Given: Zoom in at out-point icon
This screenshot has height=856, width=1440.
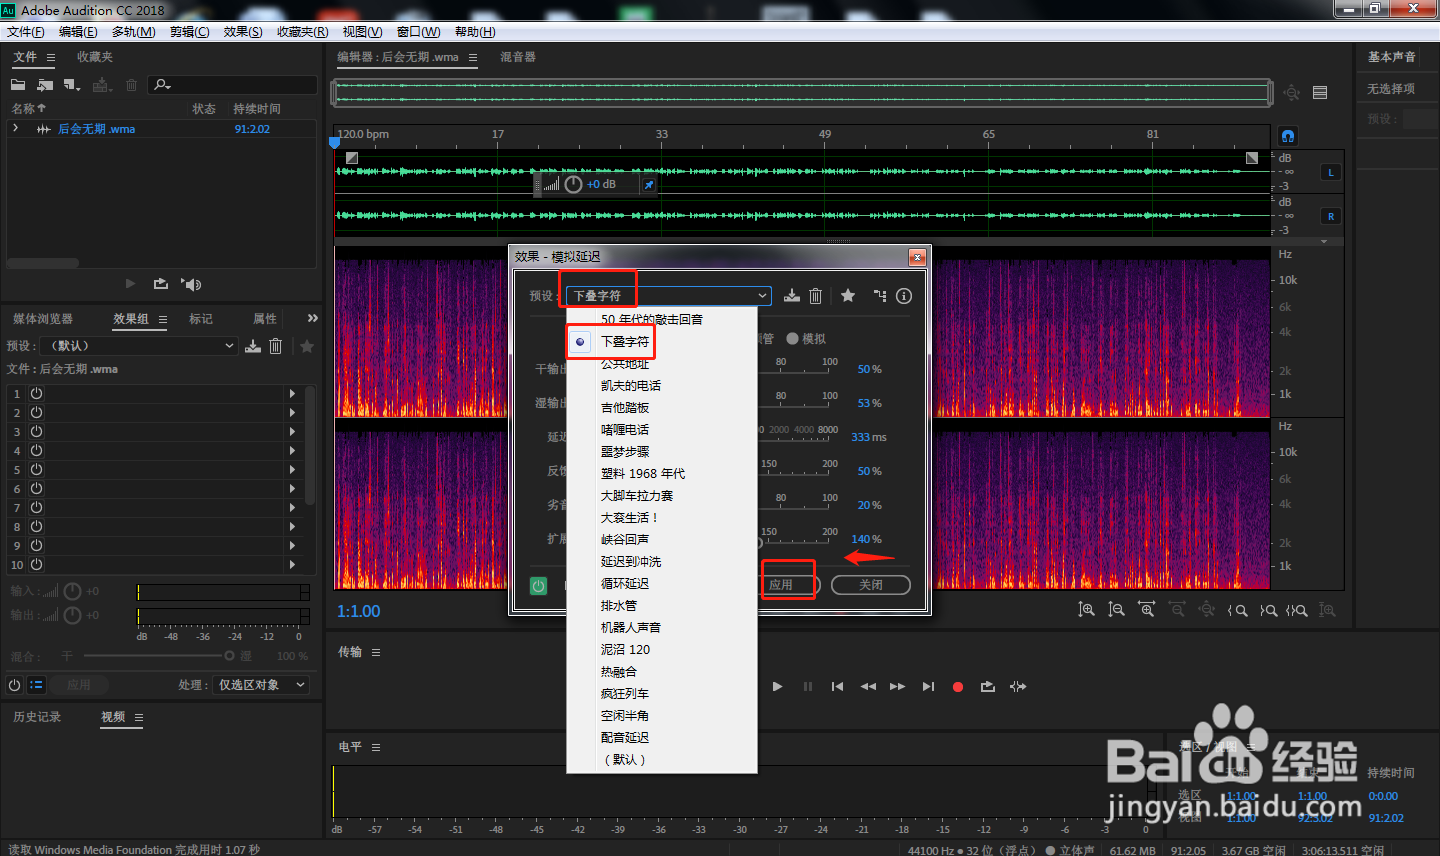Looking at the screenshot, I should (x=1268, y=610).
